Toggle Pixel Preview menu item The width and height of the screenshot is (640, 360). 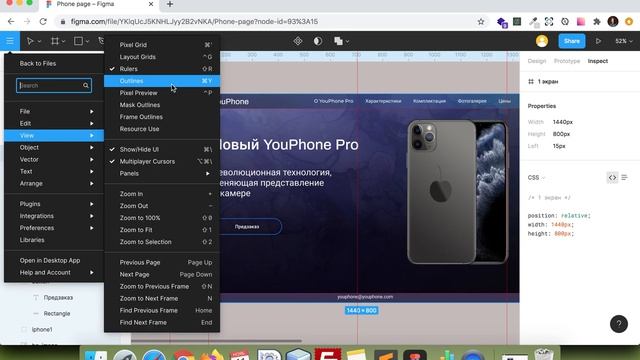(162, 93)
